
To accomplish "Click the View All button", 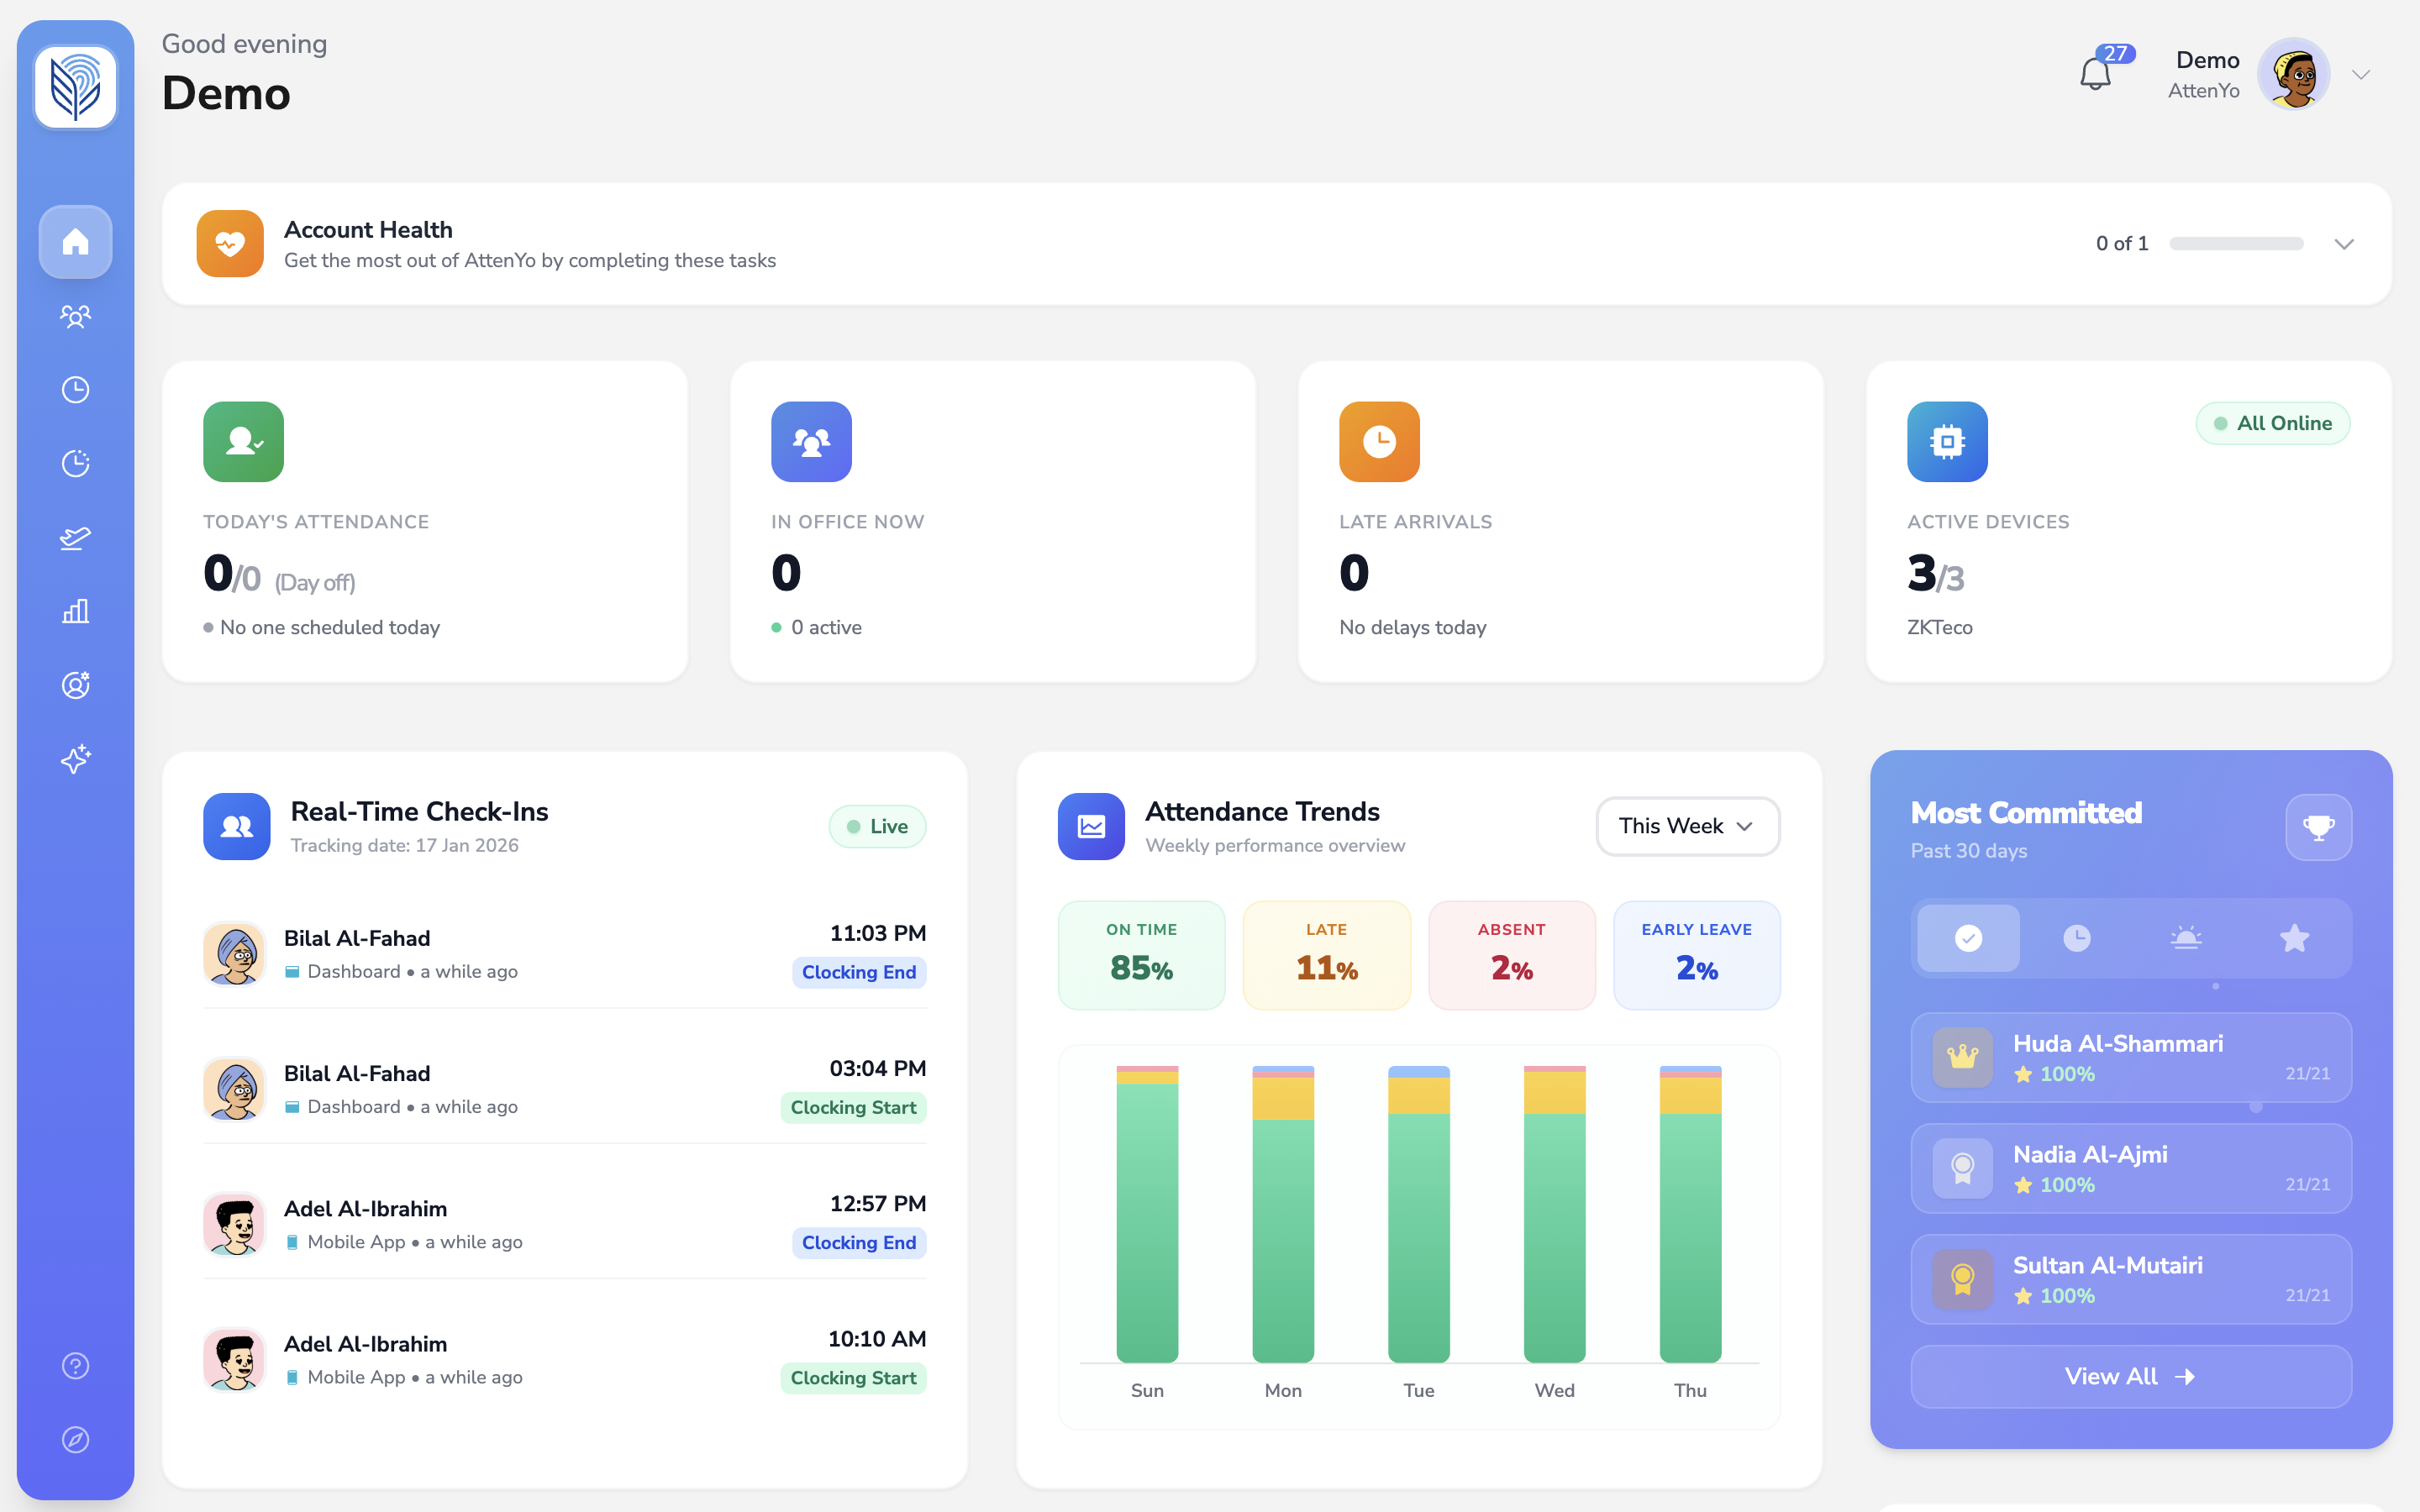I will pos(2130,1377).
